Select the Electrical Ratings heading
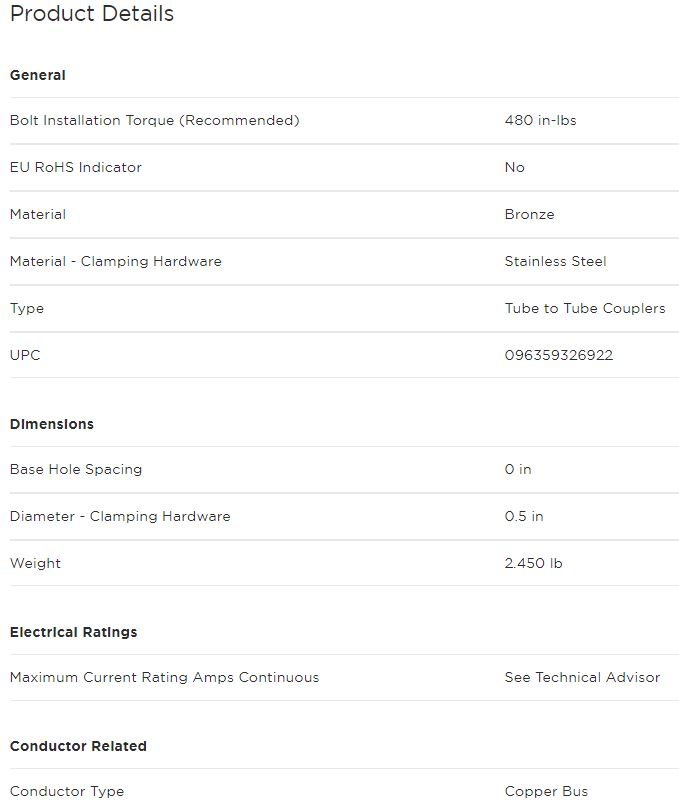 (x=73, y=632)
